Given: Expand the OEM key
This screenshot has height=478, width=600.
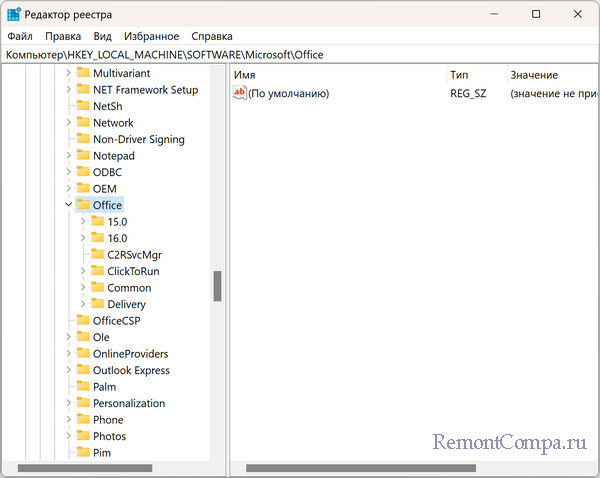Looking at the screenshot, I should point(68,188).
